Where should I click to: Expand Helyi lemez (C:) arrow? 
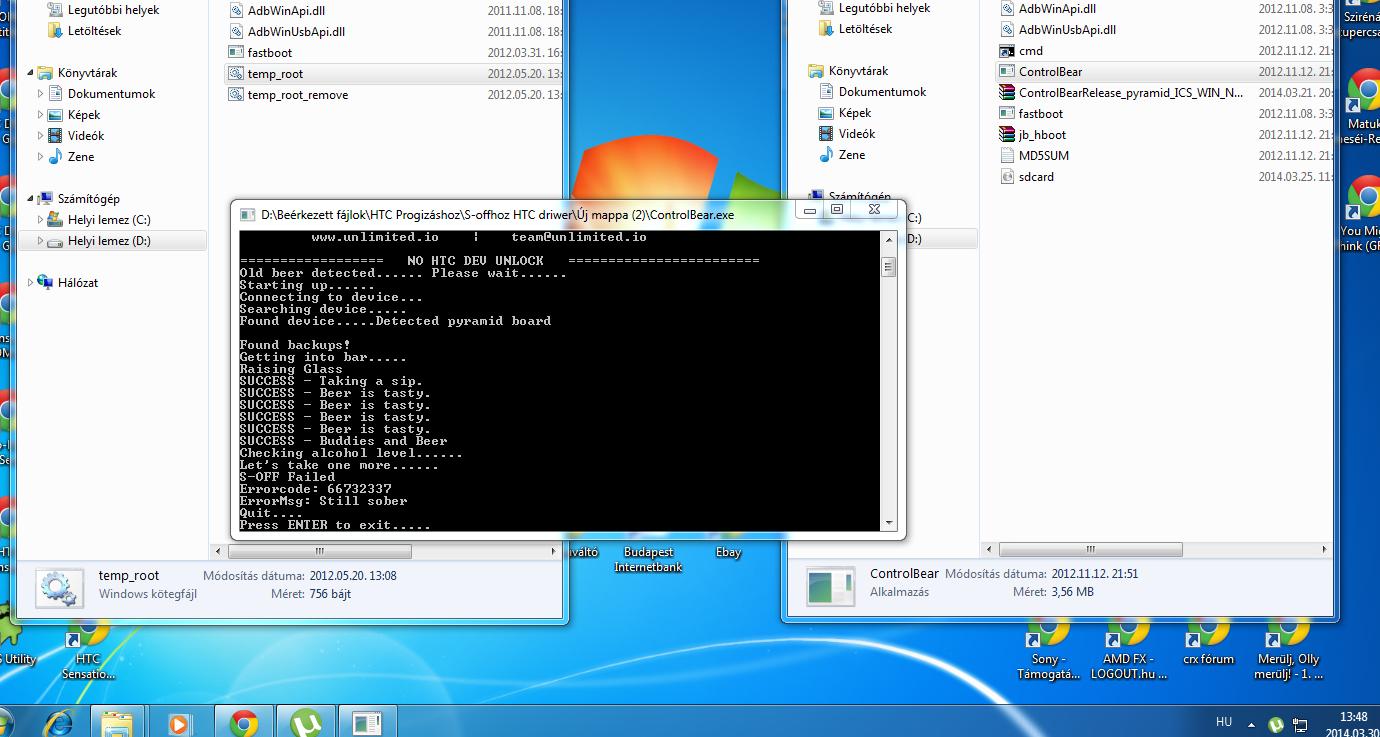41,220
